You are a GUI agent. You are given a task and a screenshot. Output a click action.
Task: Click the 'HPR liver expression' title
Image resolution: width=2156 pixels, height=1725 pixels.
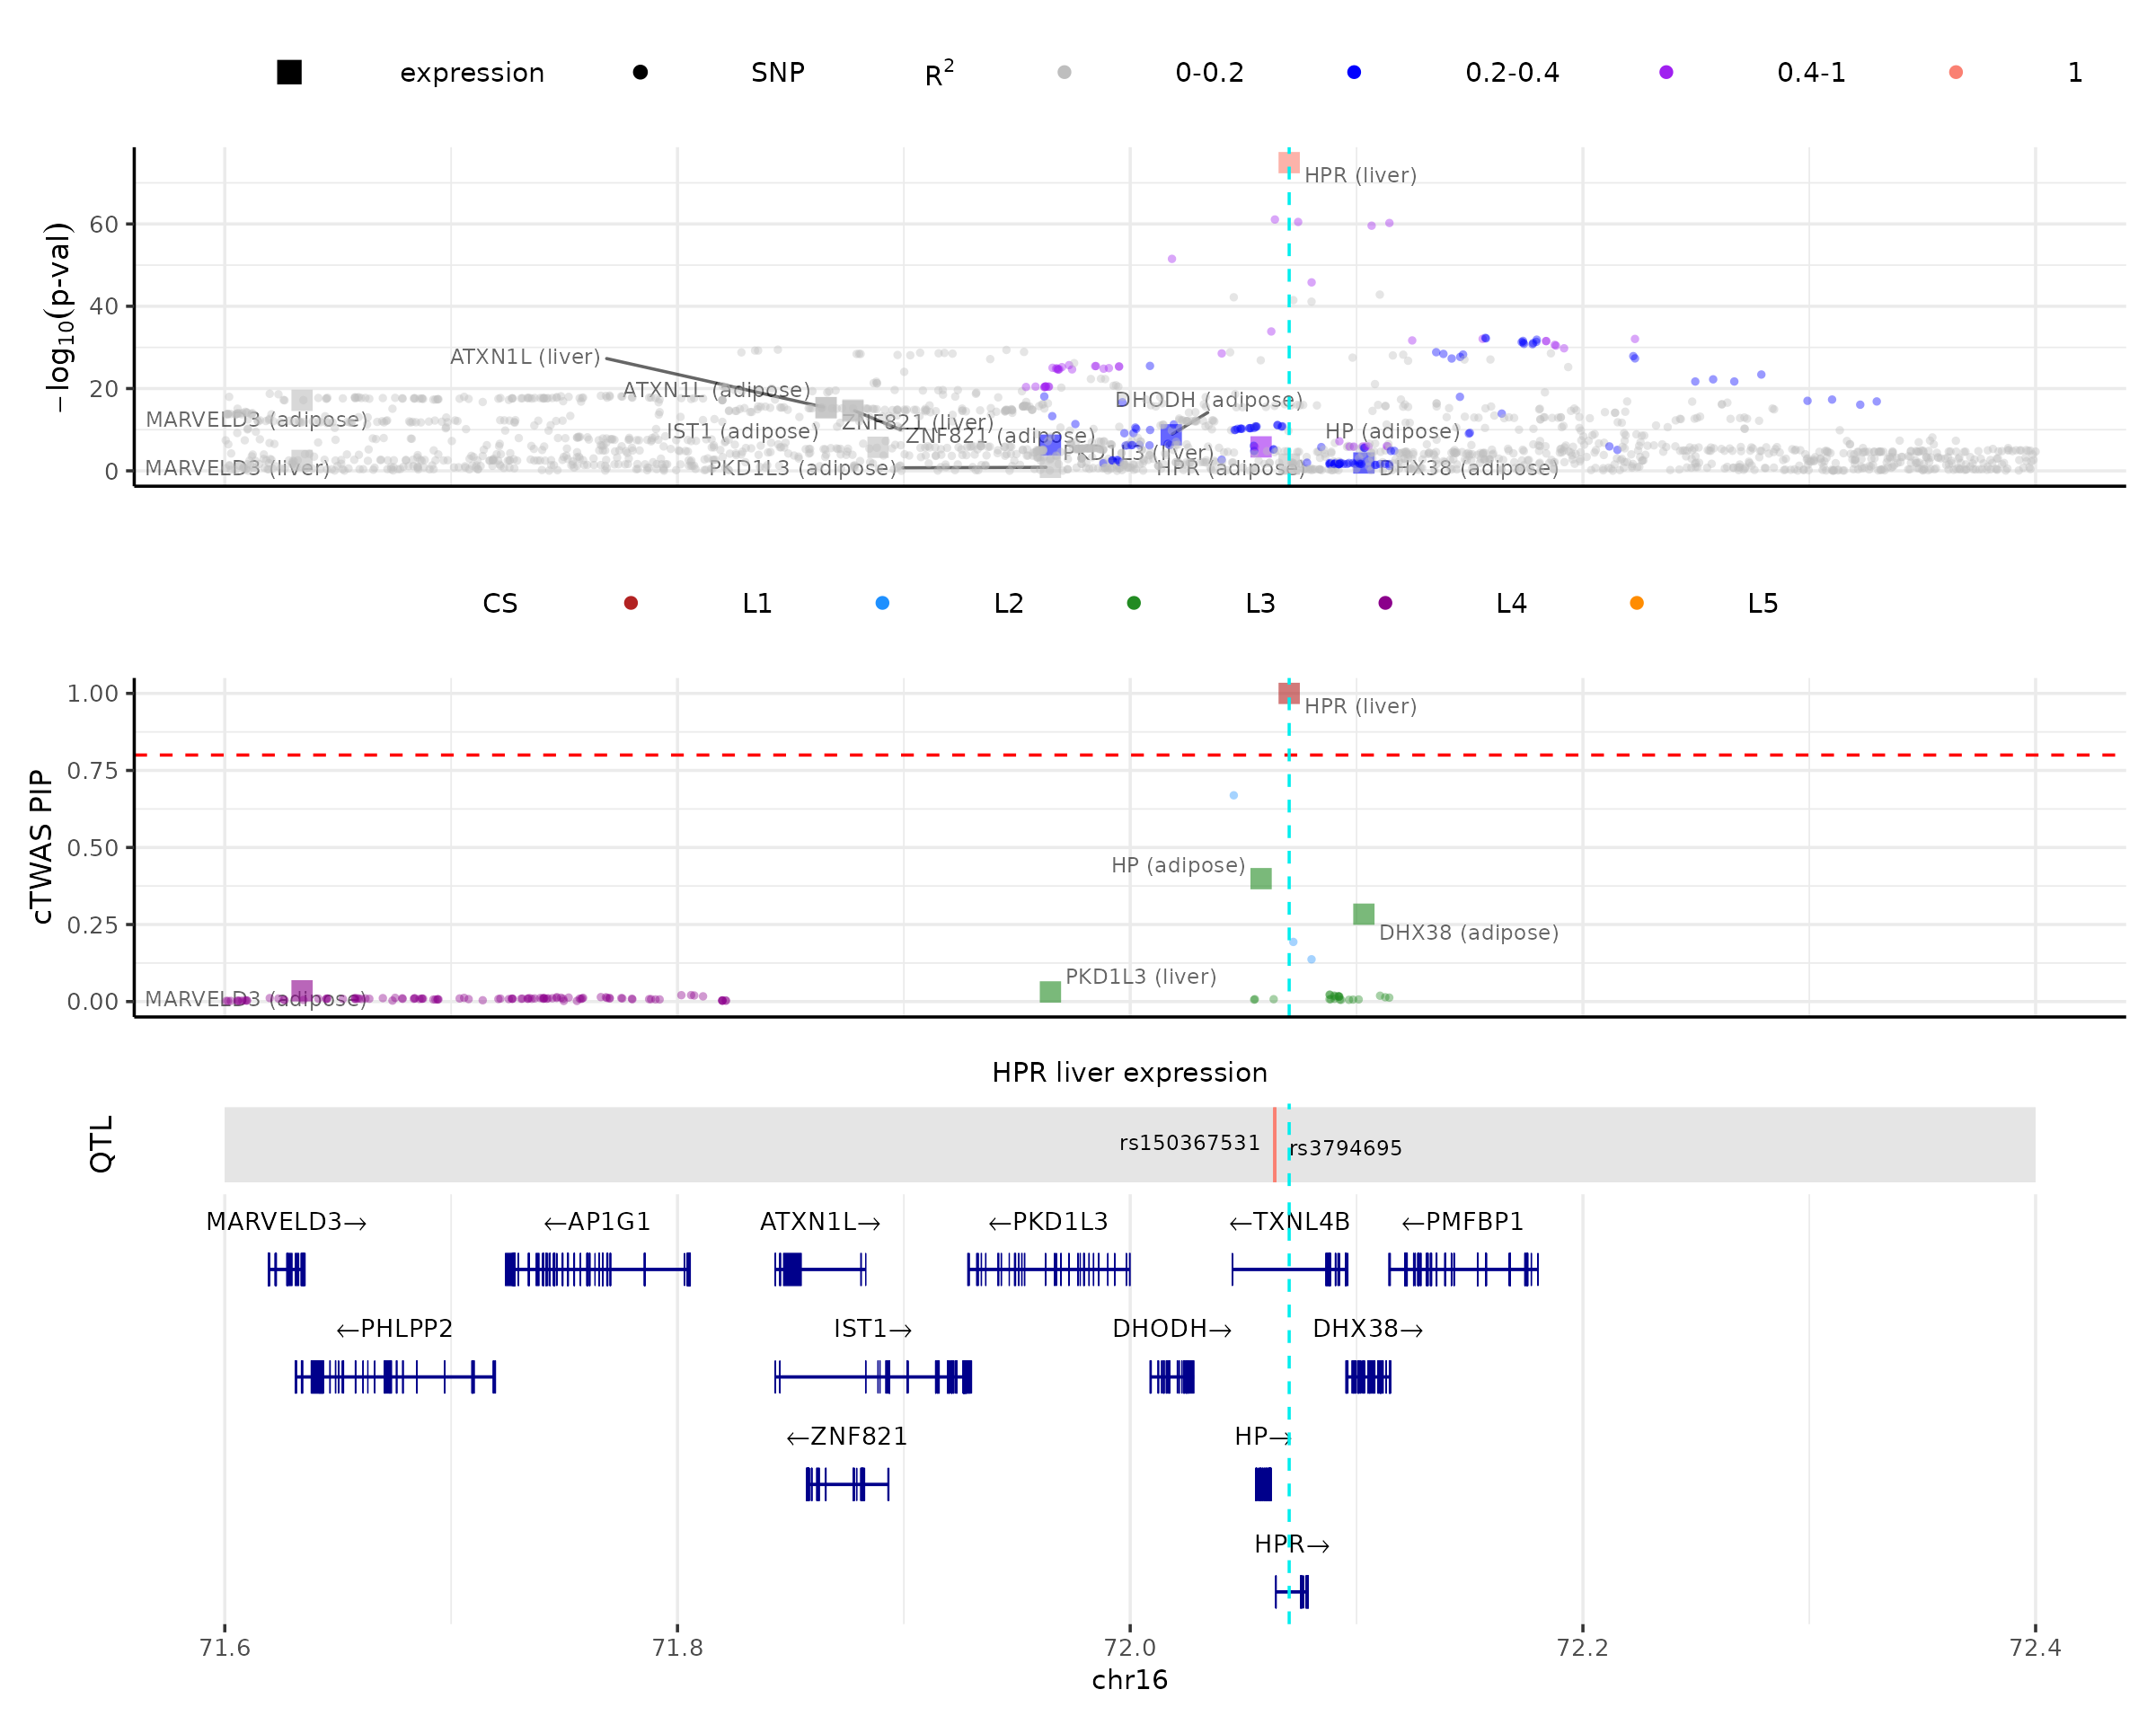(1130, 1073)
